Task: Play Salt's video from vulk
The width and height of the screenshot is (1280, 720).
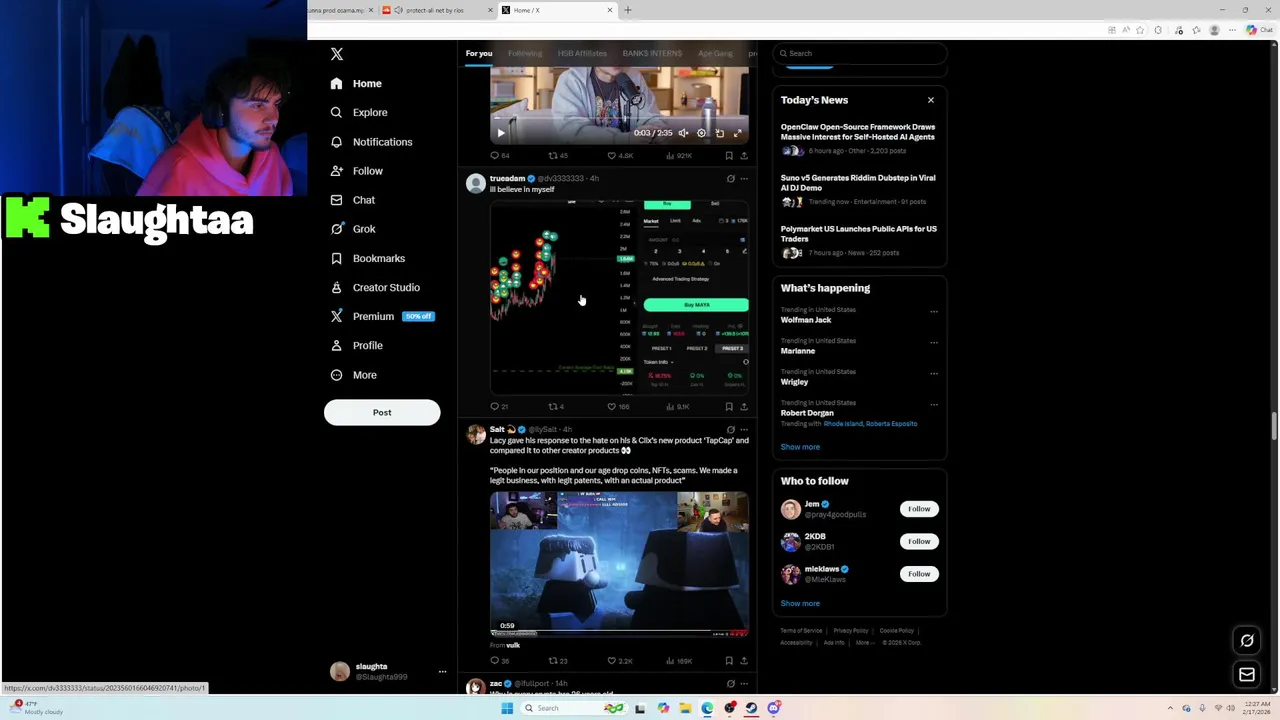Action: [619, 564]
